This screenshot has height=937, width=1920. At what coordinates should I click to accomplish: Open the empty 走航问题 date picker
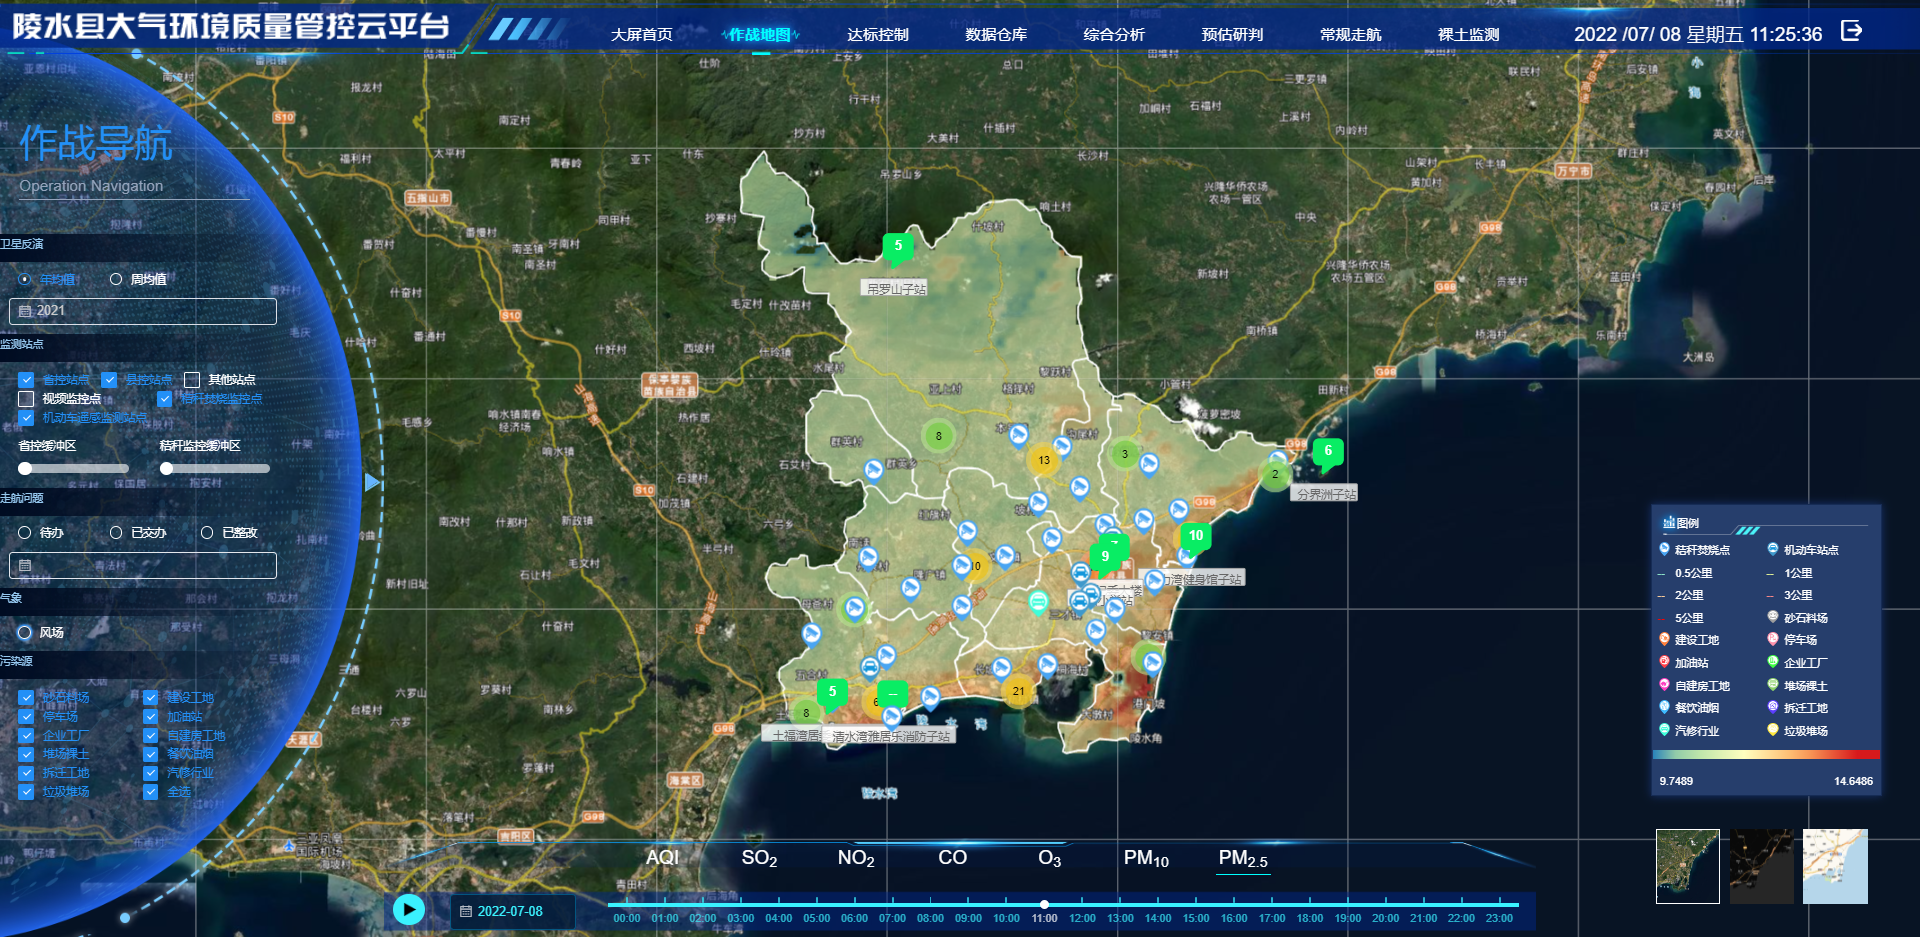pos(143,565)
